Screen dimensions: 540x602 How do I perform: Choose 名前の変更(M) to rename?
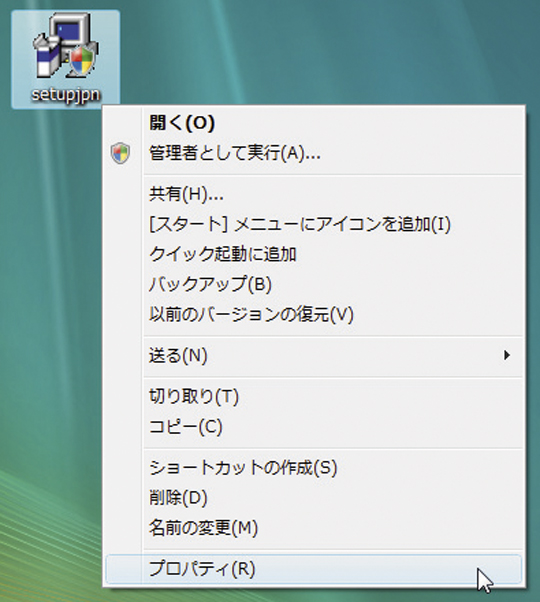tap(314, 528)
